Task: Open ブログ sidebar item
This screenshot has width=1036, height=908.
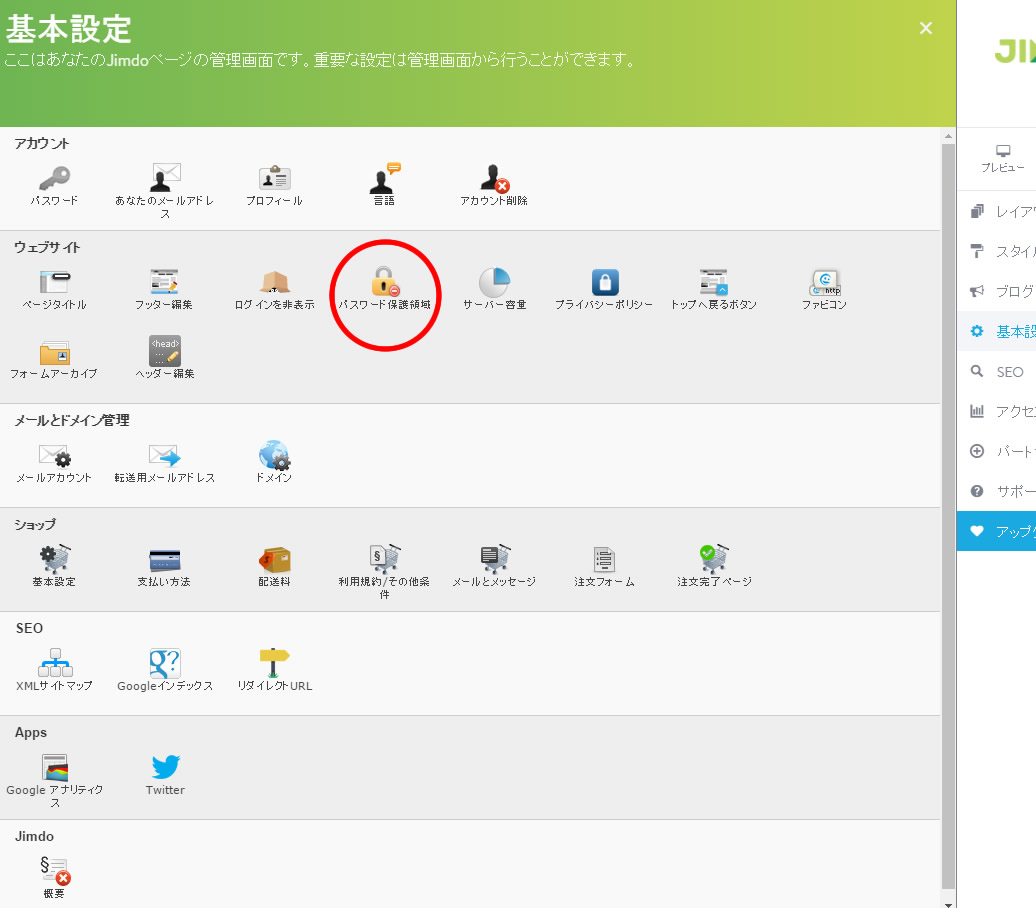Action: 996,291
